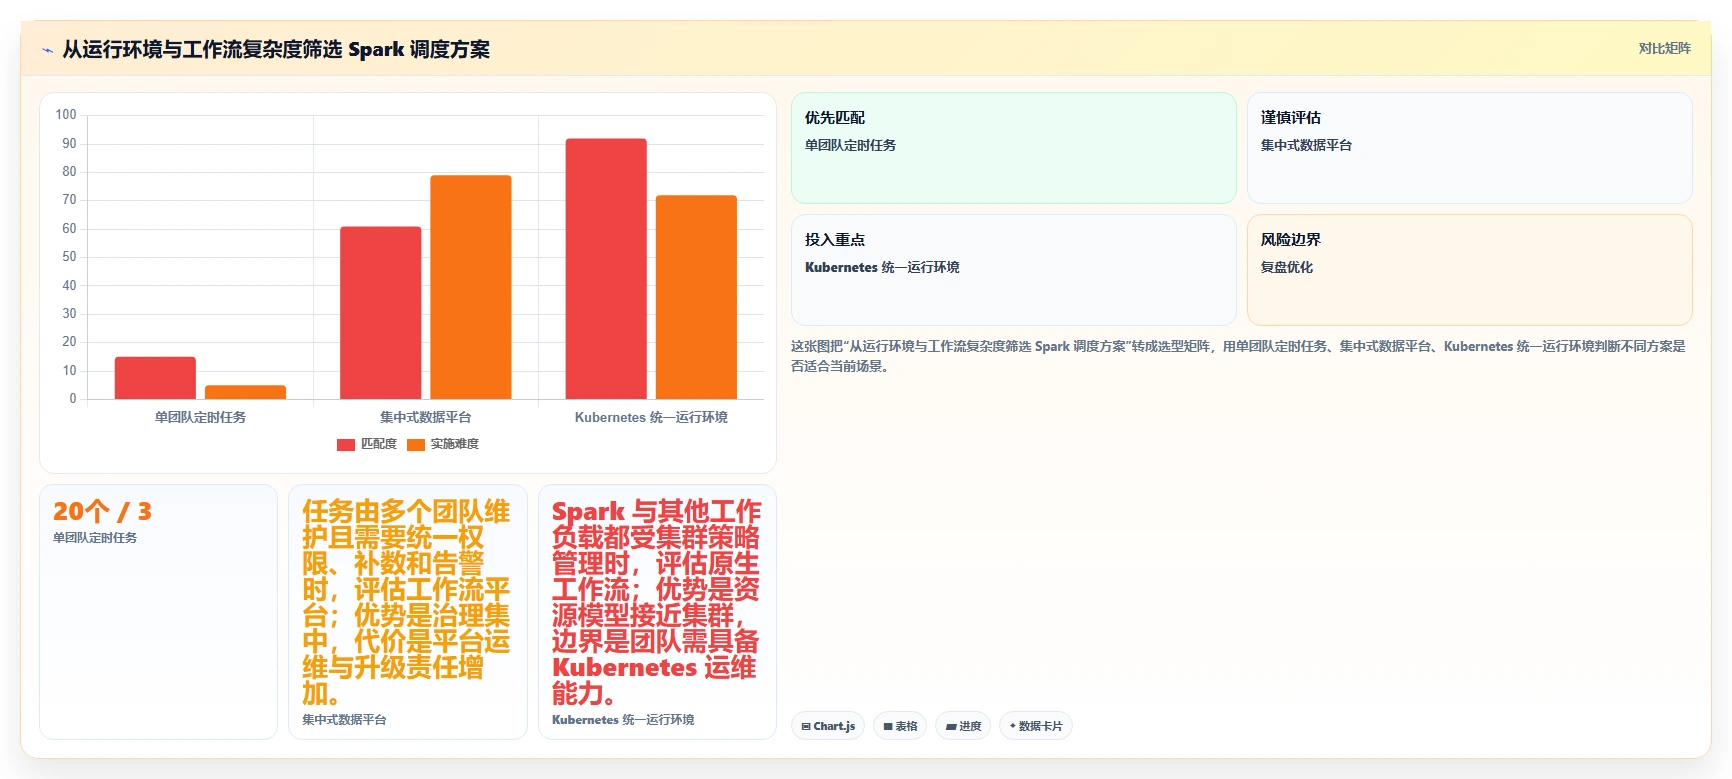
Task: Click the orange bar for 集中式数据平台
Action: coord(471,287)
